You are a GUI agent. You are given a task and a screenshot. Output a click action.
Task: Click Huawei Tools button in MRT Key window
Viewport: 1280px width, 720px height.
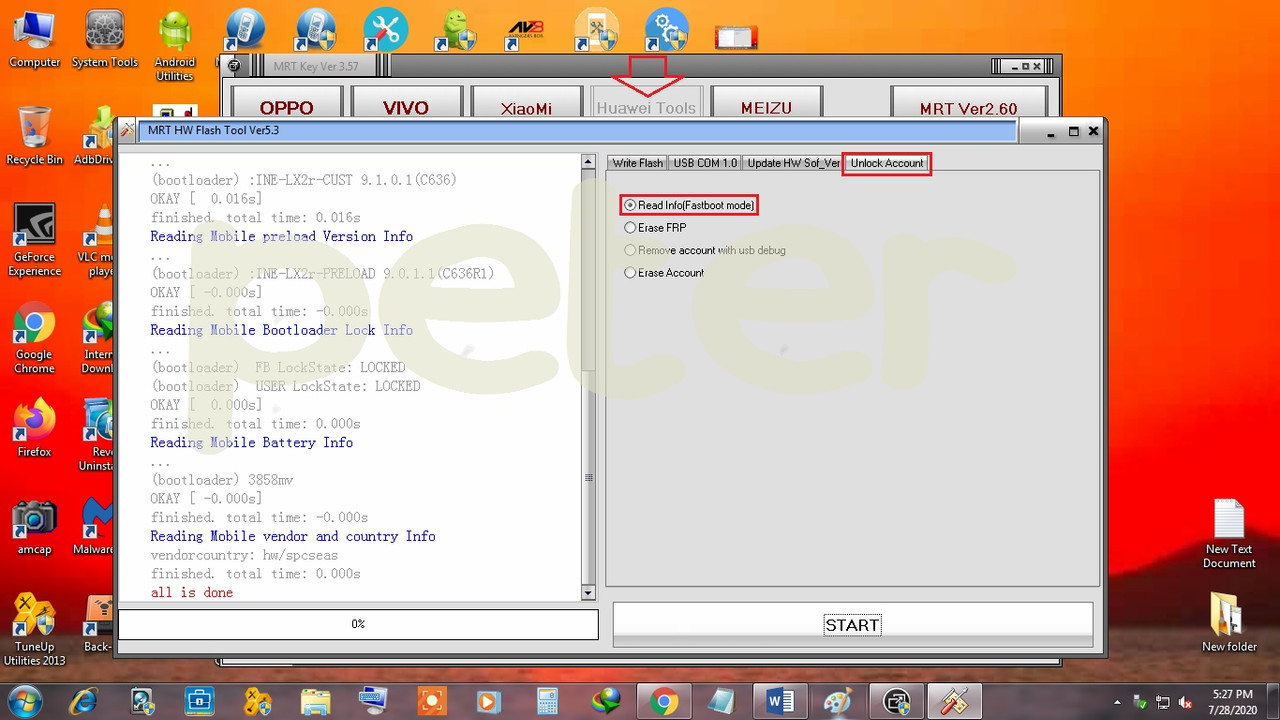(646, 107)
